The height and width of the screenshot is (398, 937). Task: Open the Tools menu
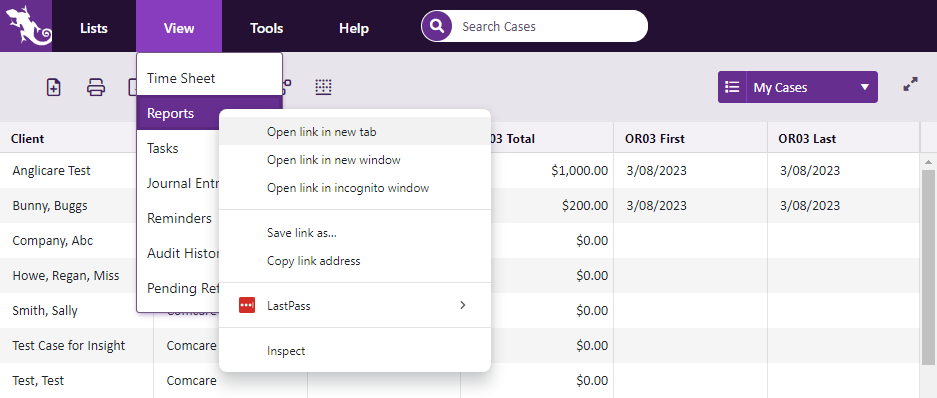[267, 28]
